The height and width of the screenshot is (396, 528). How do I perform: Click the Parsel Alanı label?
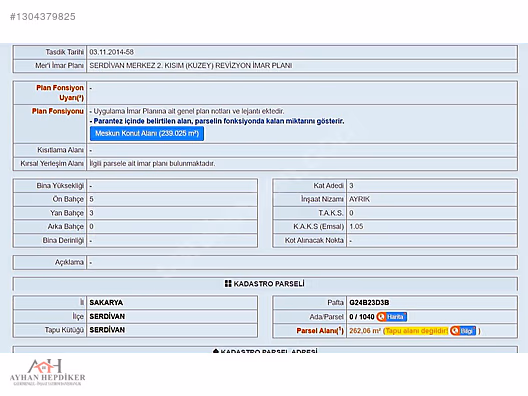pos(320,331)
